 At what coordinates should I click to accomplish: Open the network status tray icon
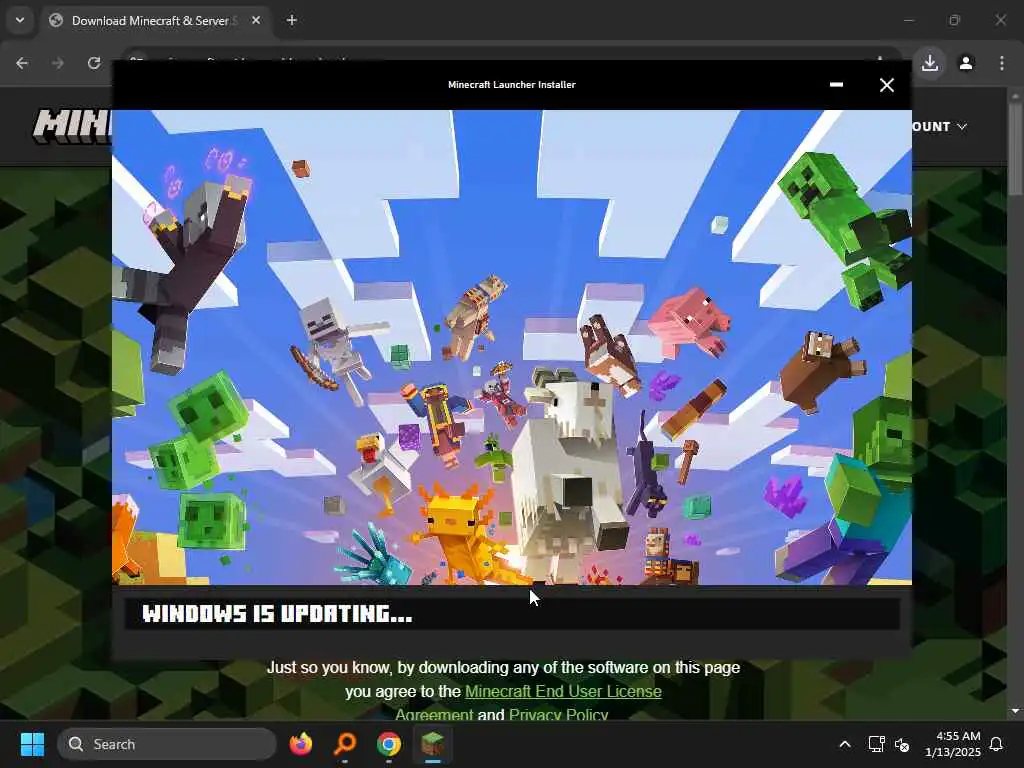point(876,744)
